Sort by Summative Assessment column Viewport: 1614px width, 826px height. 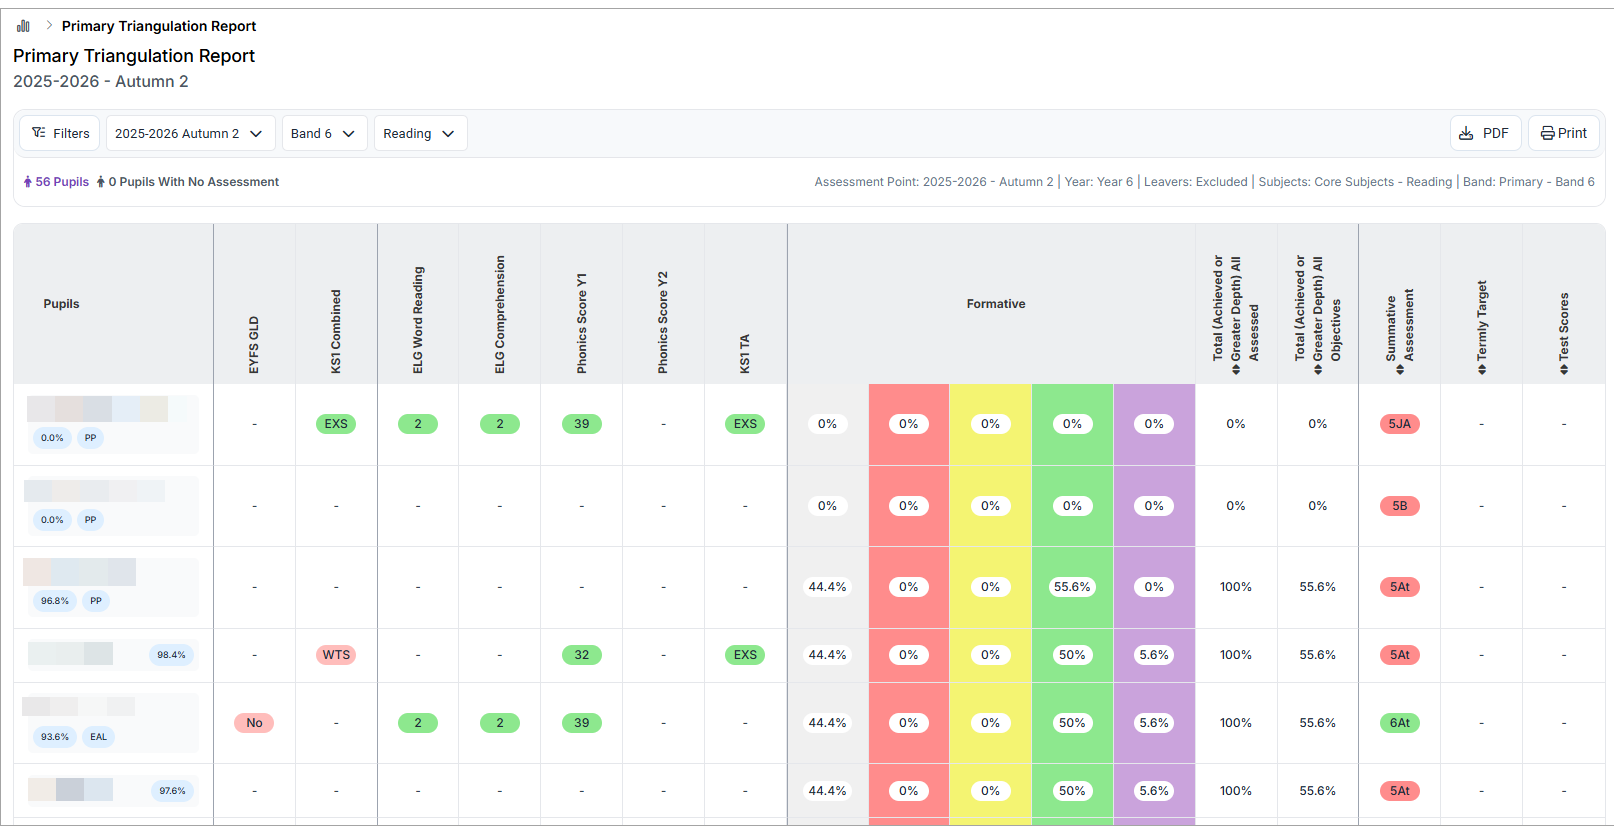coord(1400,330)
